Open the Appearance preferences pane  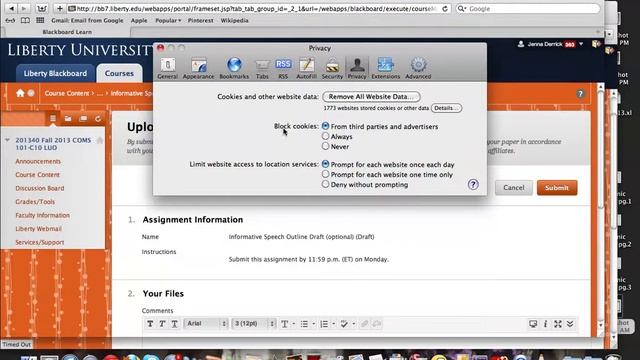click(198, 68)
